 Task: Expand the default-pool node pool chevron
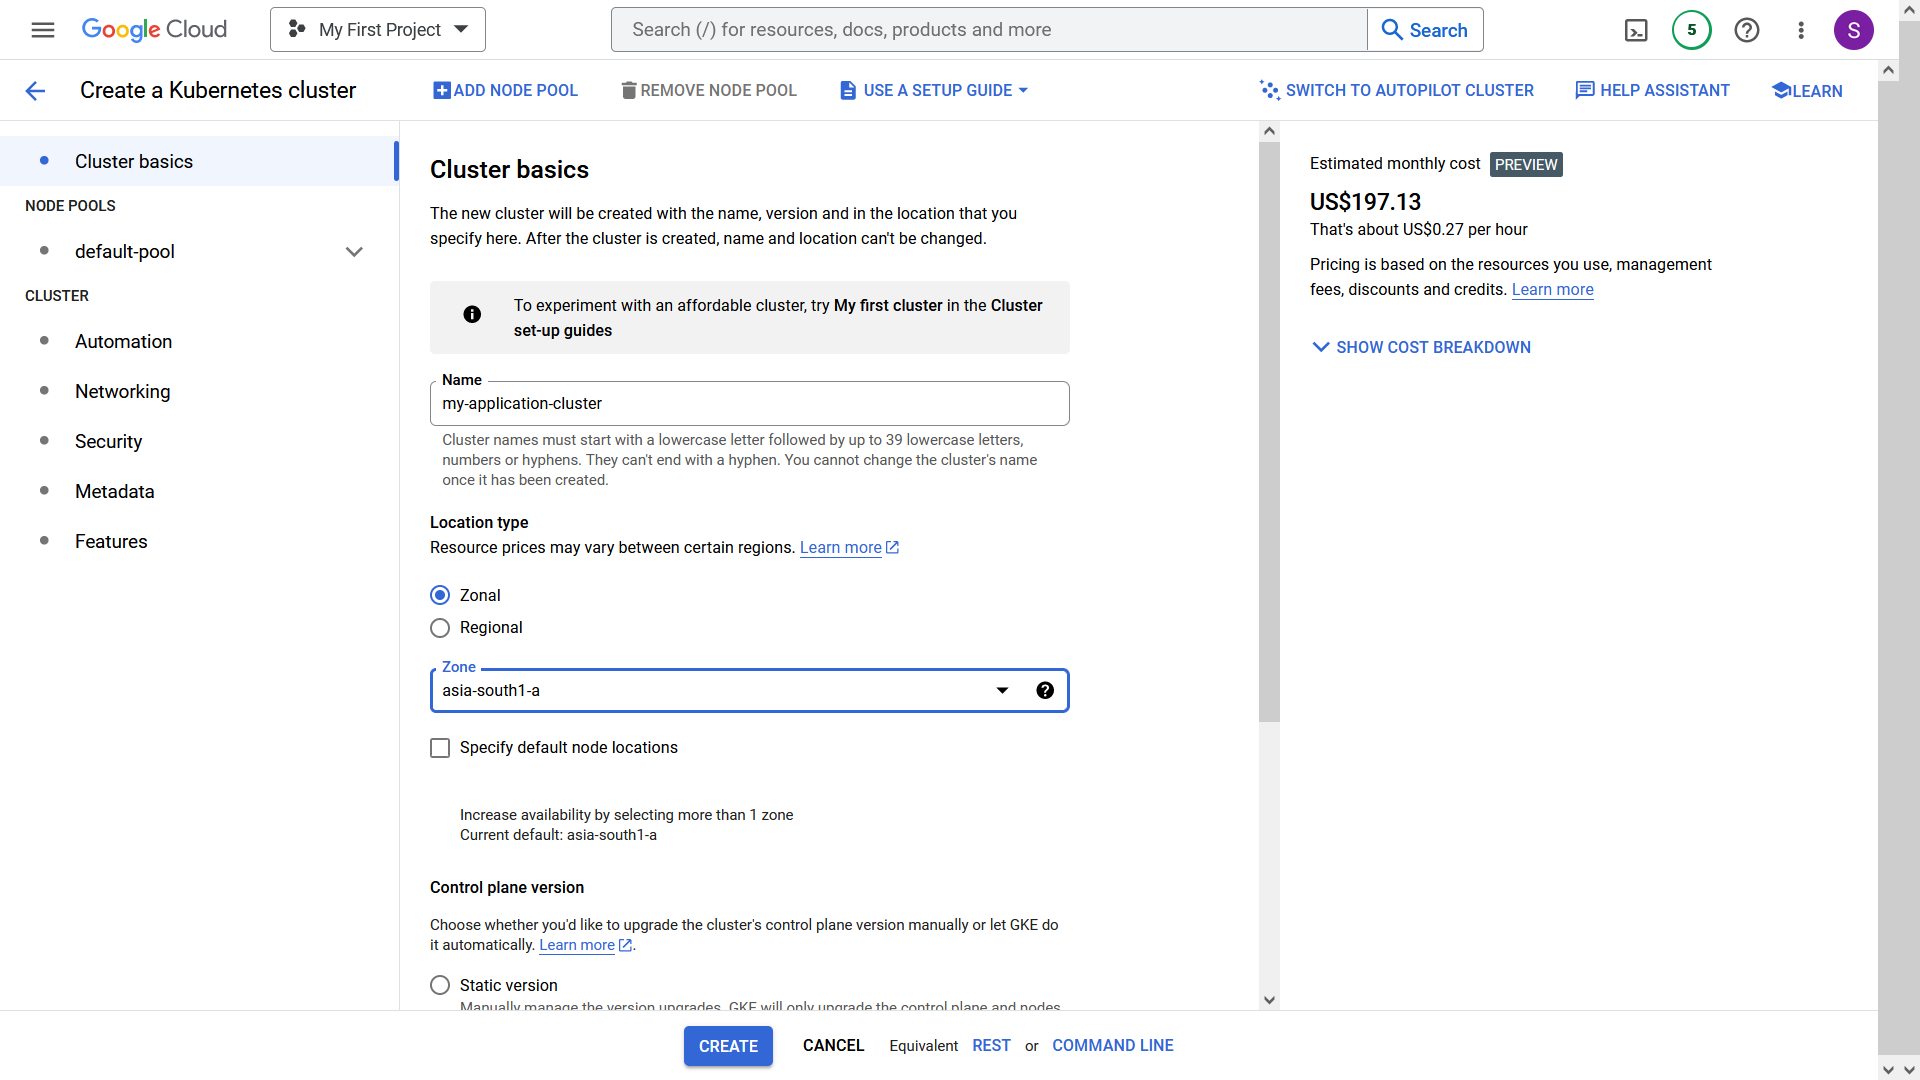pos(354,252)
